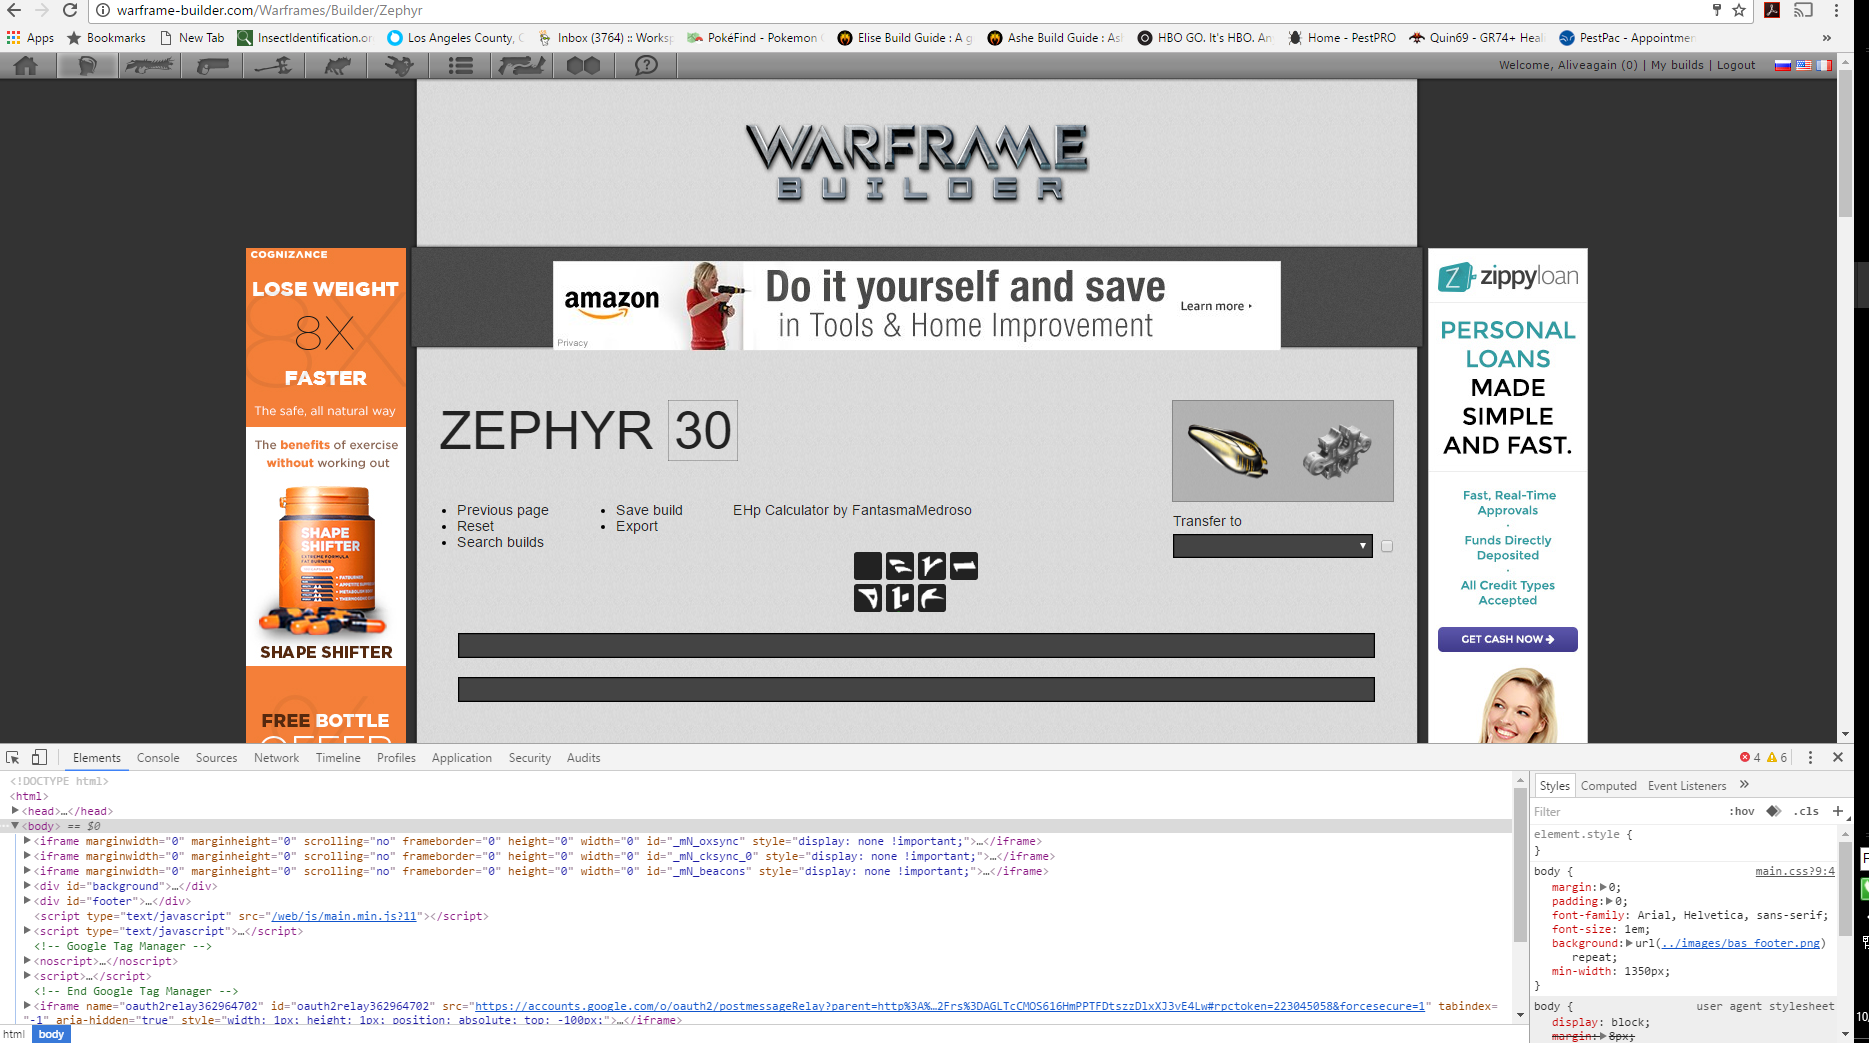Screen dimensions: 1869x1043
Task: Select the first polarity icon in bottom row
Action: [x=868, y=598]
